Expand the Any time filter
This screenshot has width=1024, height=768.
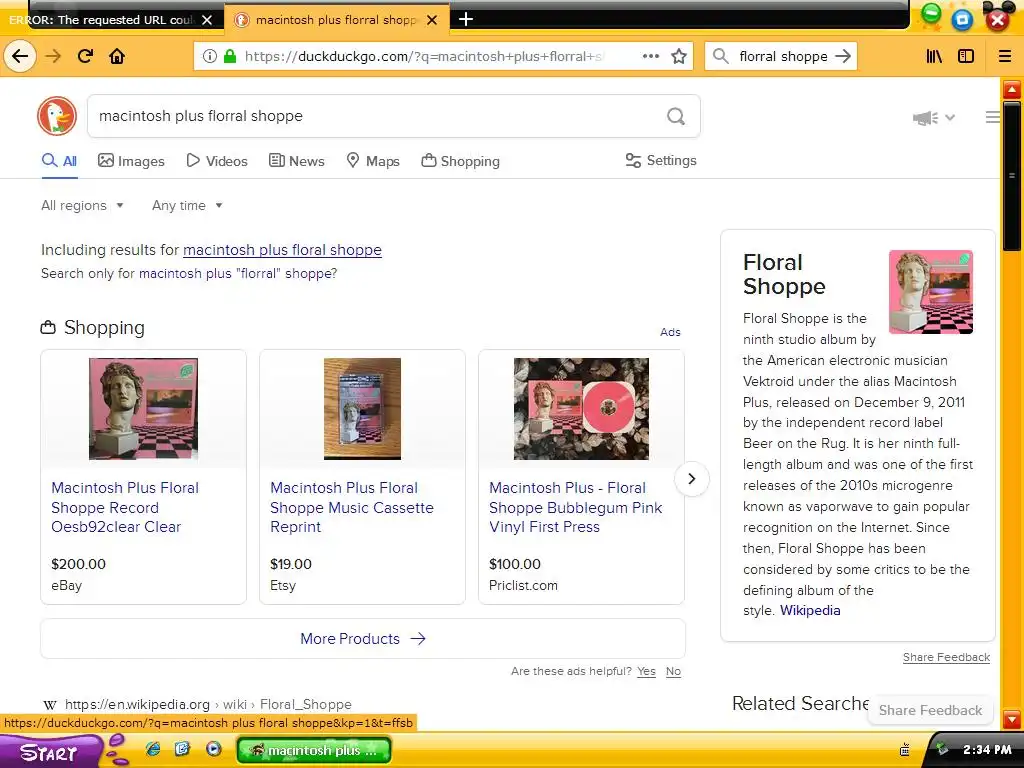[187, 205]
